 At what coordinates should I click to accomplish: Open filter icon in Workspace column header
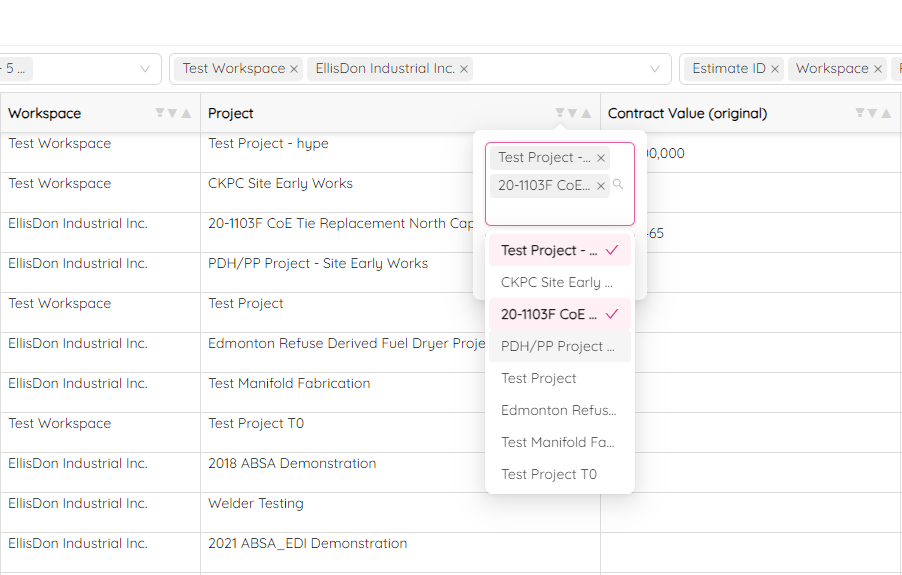click(x=160, y=113)
